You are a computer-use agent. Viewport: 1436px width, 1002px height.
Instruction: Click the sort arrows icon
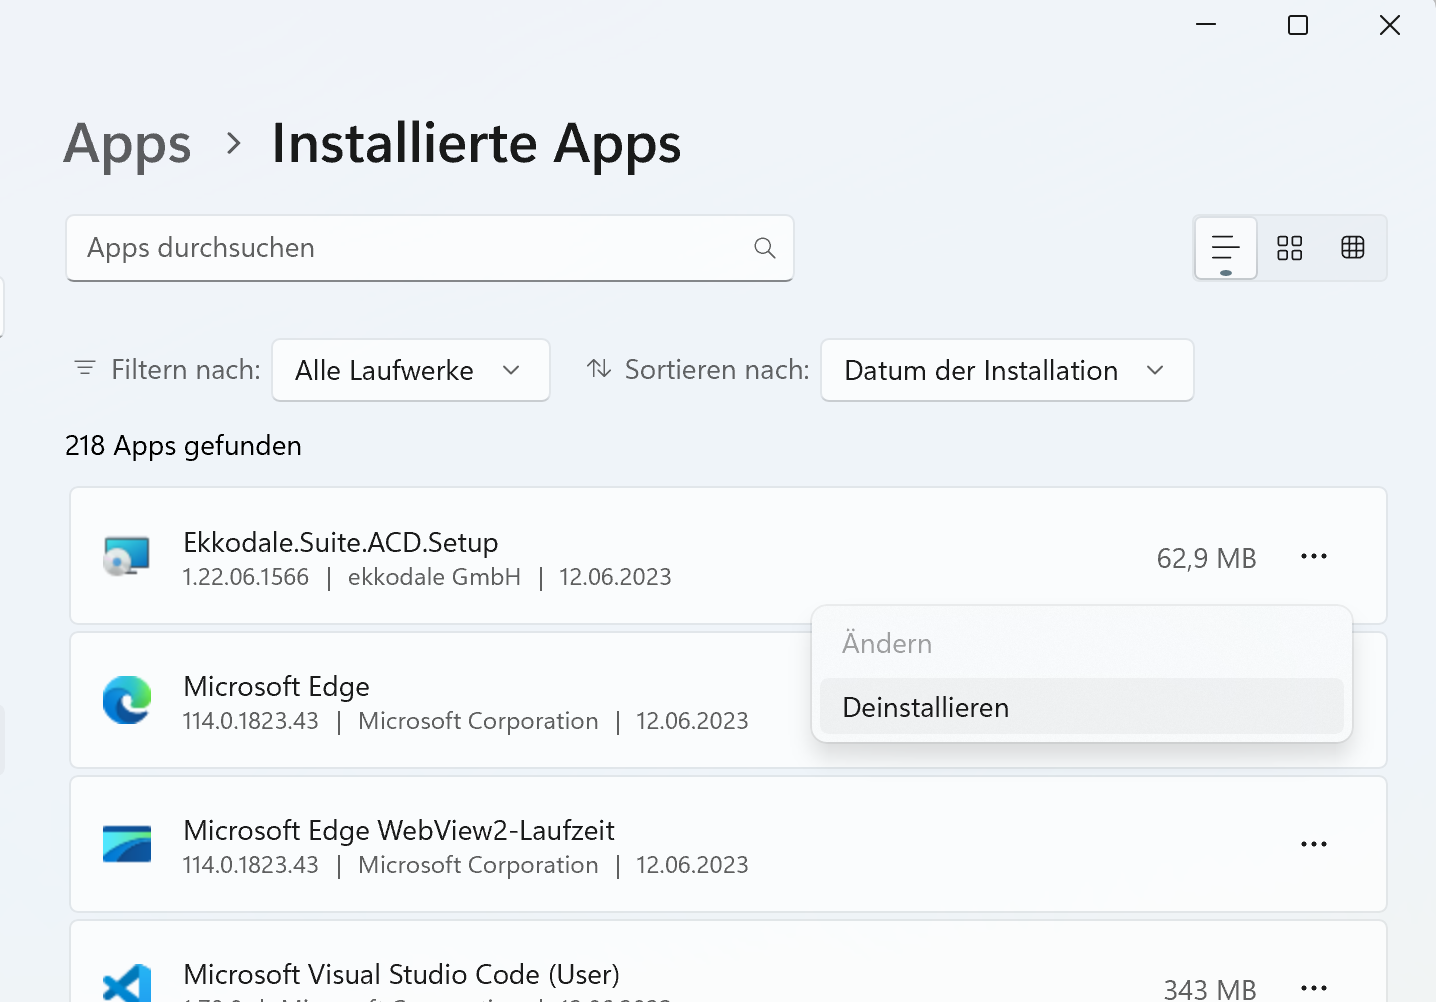click(x=599, y=369)
